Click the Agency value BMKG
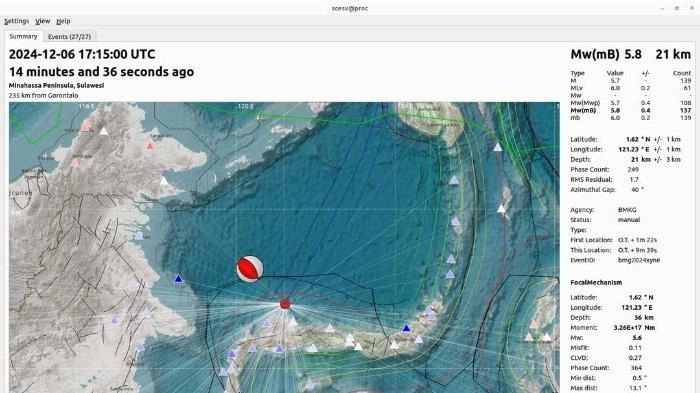The width and height of the screenshot is (700, 393). tap(627, 210)
